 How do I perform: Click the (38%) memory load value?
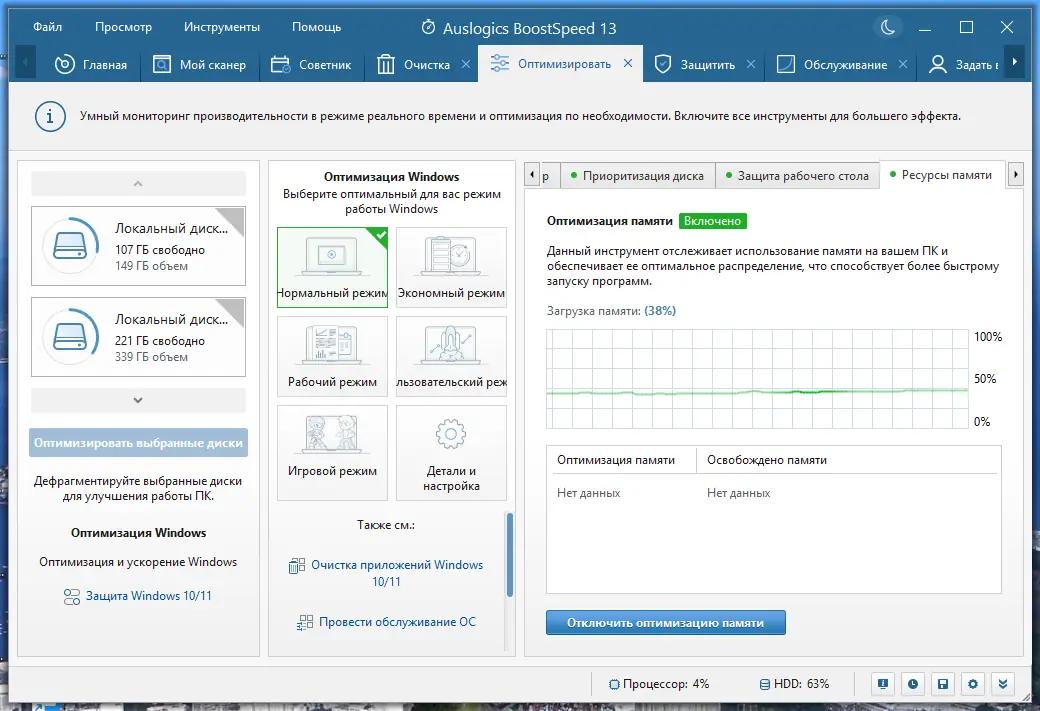tap(660, 310)
